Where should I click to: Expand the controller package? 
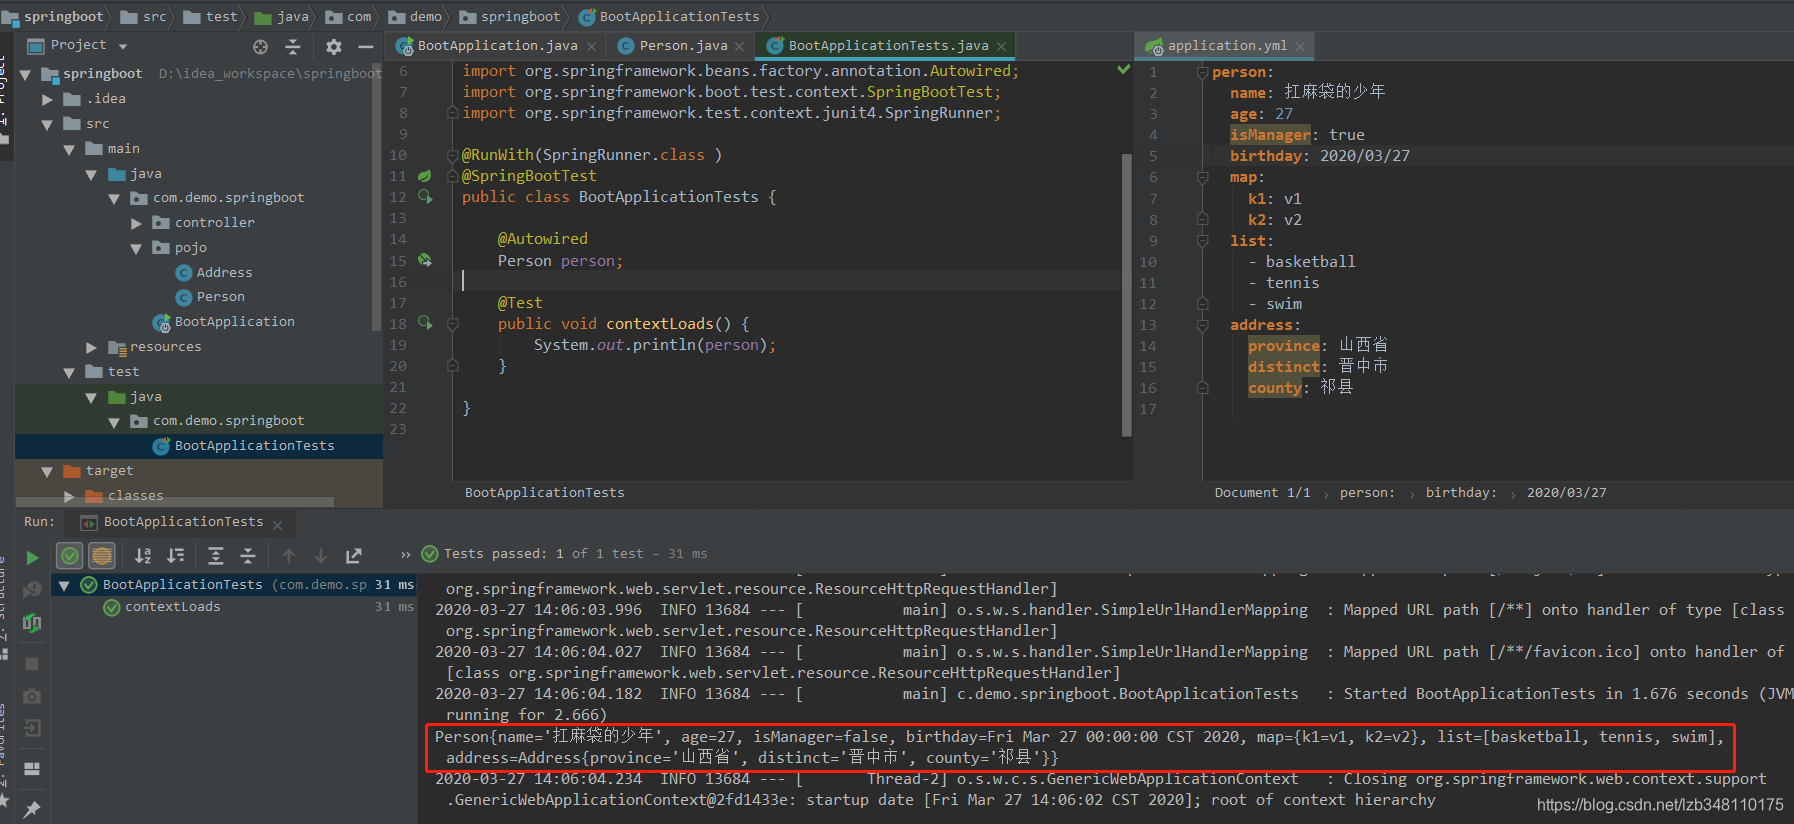coord(136,224)
